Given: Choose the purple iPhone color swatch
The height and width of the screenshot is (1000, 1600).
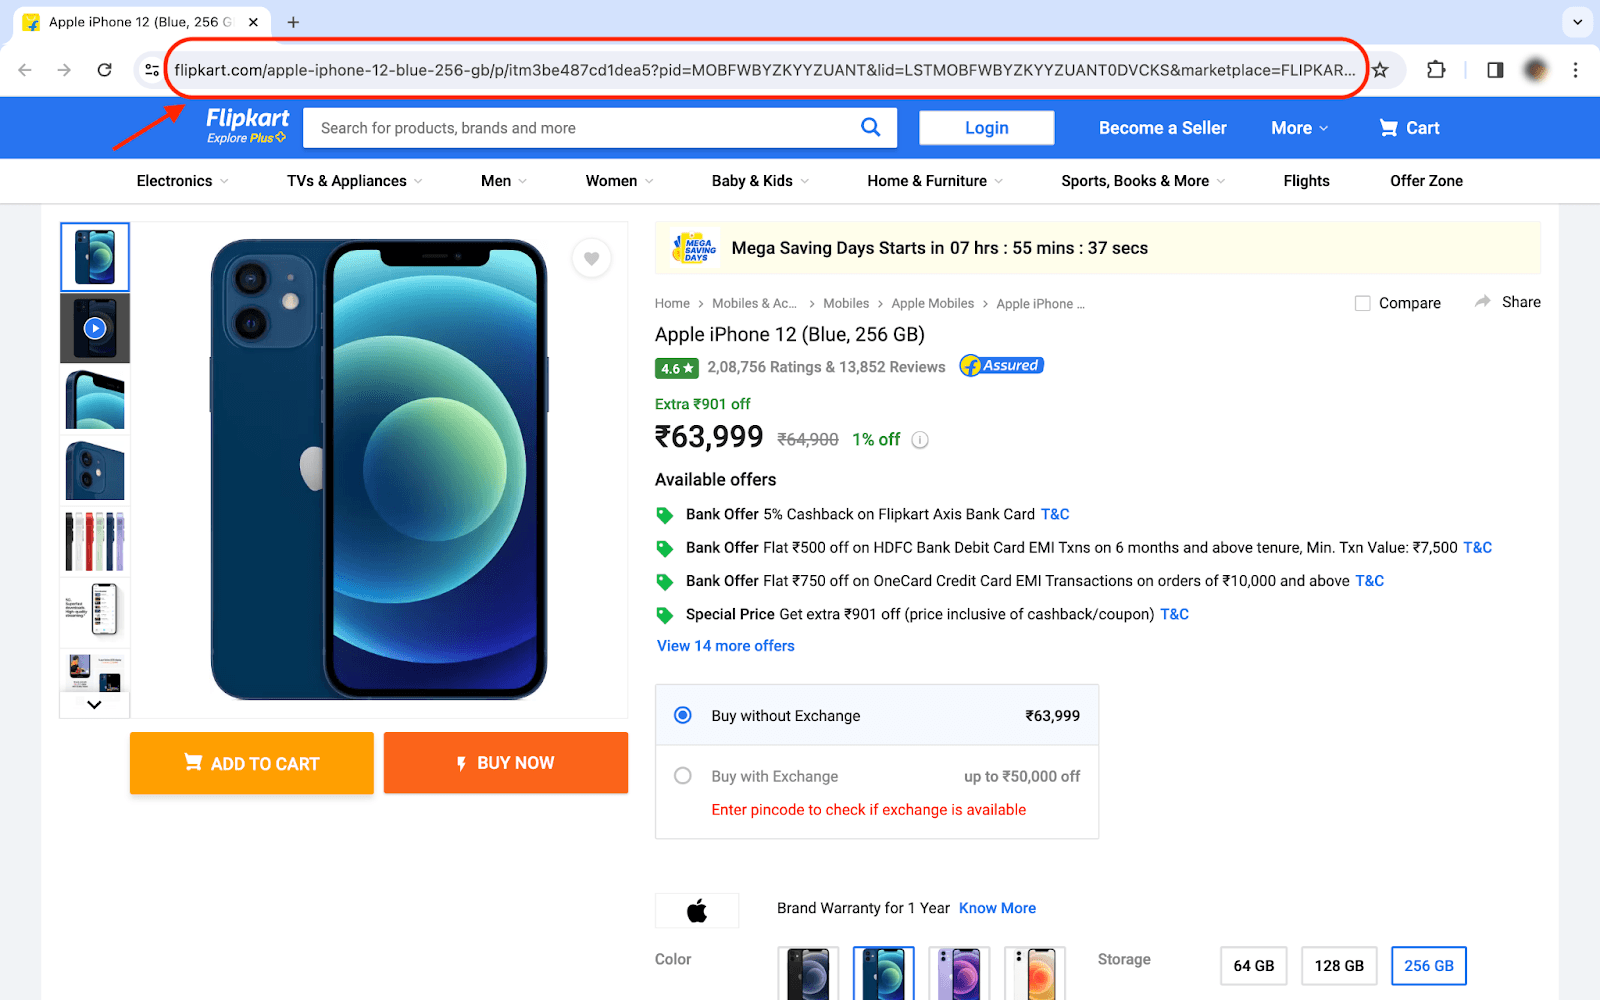Looking at the screenshot, I should pos(959,973).
